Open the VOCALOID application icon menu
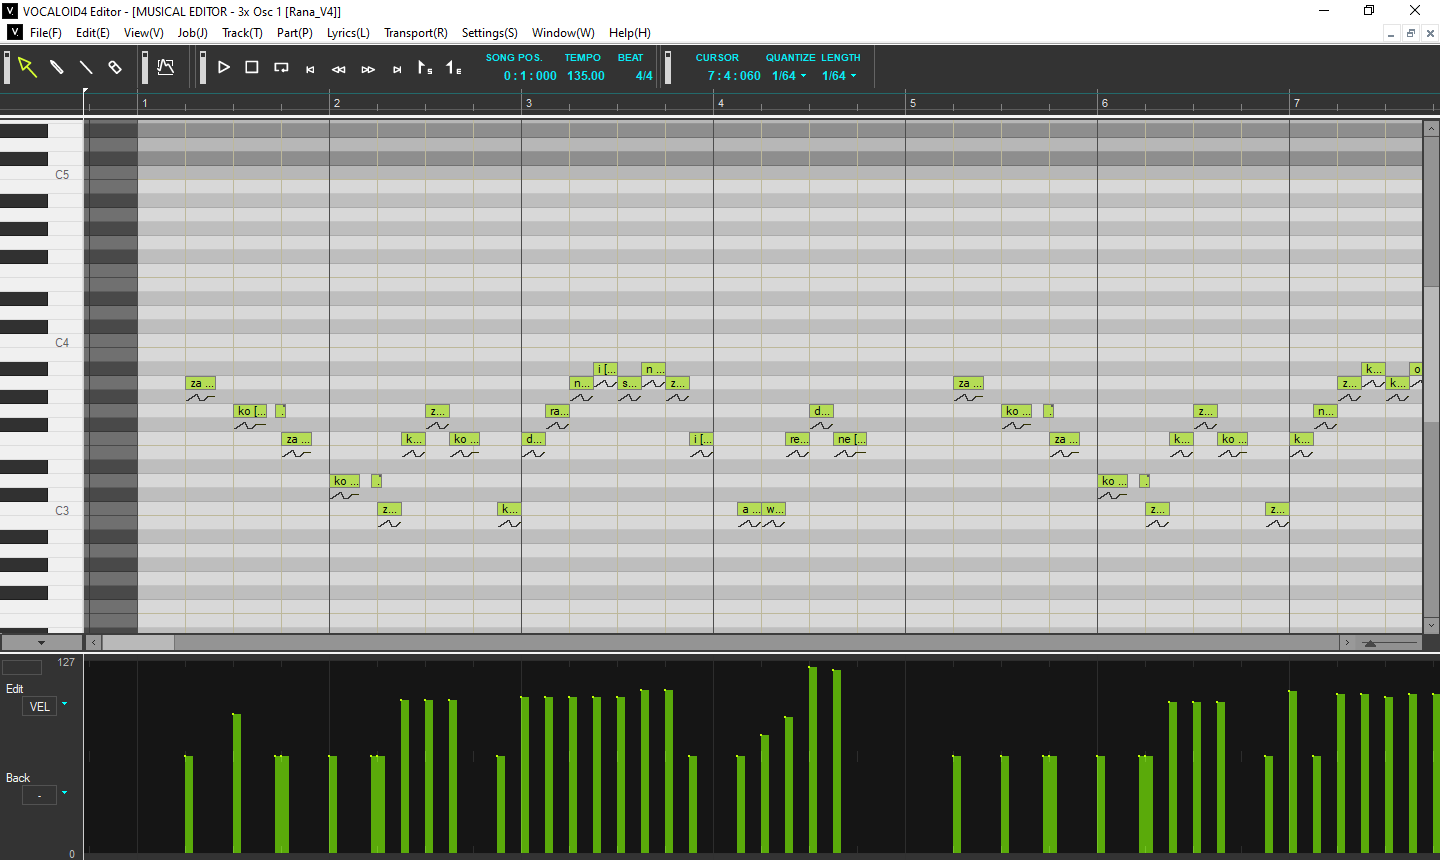The width and height of the screenshot is (1440, 860). (x=14, y=32)
